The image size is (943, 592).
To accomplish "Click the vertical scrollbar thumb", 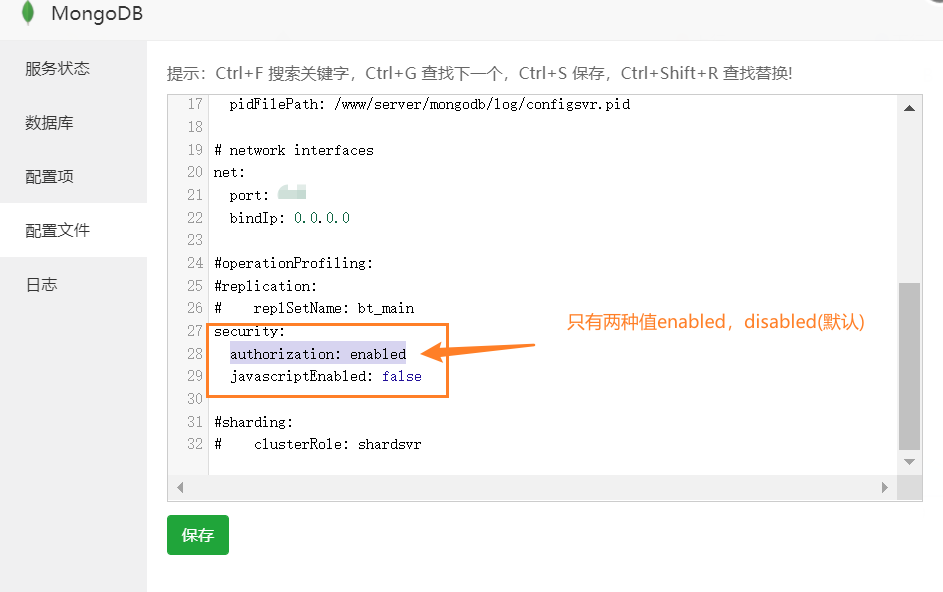I will point(909,366).
